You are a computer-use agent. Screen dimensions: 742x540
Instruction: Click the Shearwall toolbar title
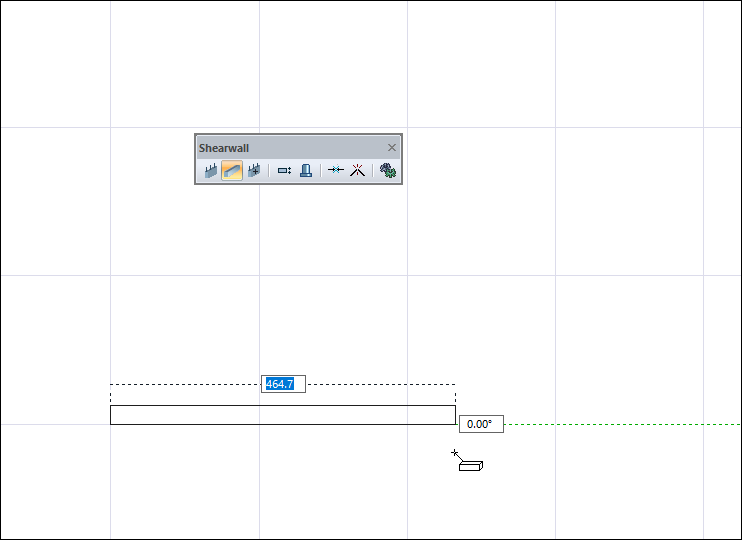[224, 148]
